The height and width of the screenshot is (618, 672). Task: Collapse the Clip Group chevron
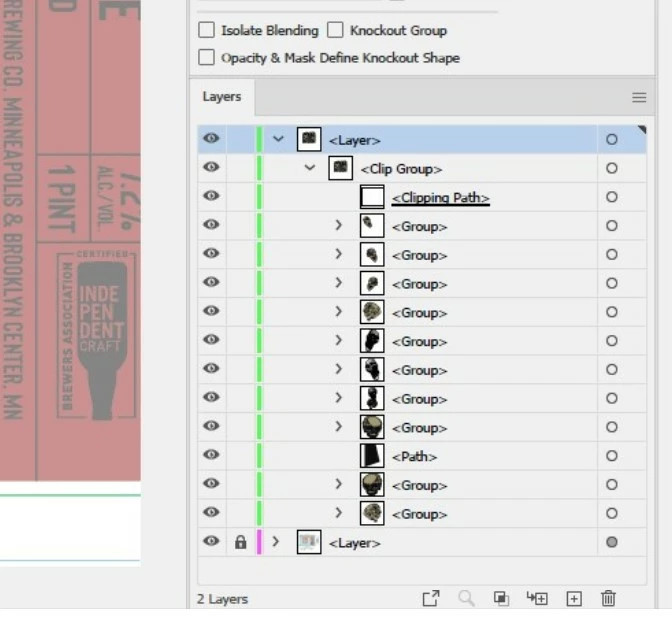tap(310, 168)
